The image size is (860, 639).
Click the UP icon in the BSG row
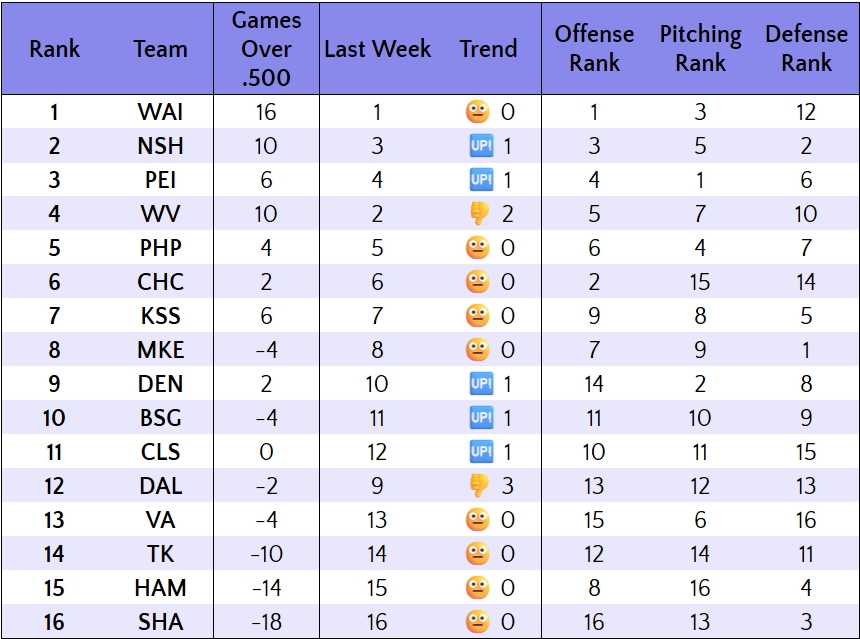480,418
